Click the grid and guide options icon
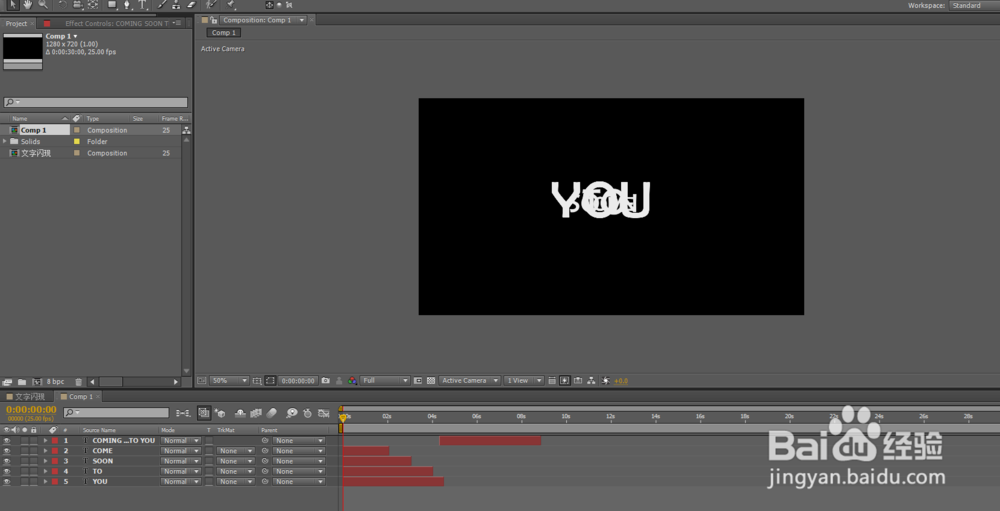The image size is (1000, 511). (x=257, y=381)
